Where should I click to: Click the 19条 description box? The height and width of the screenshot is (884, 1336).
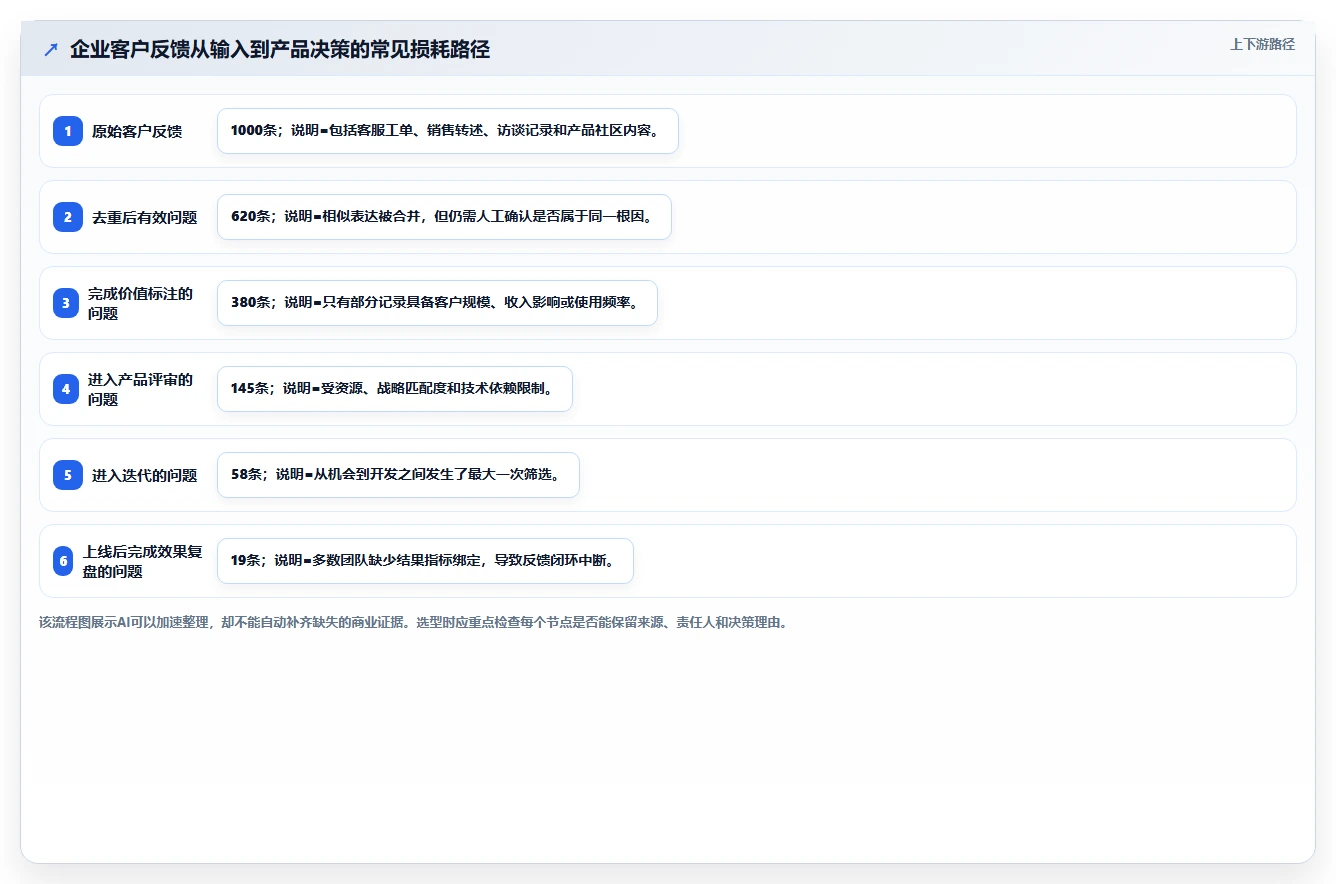pos(425,561)
